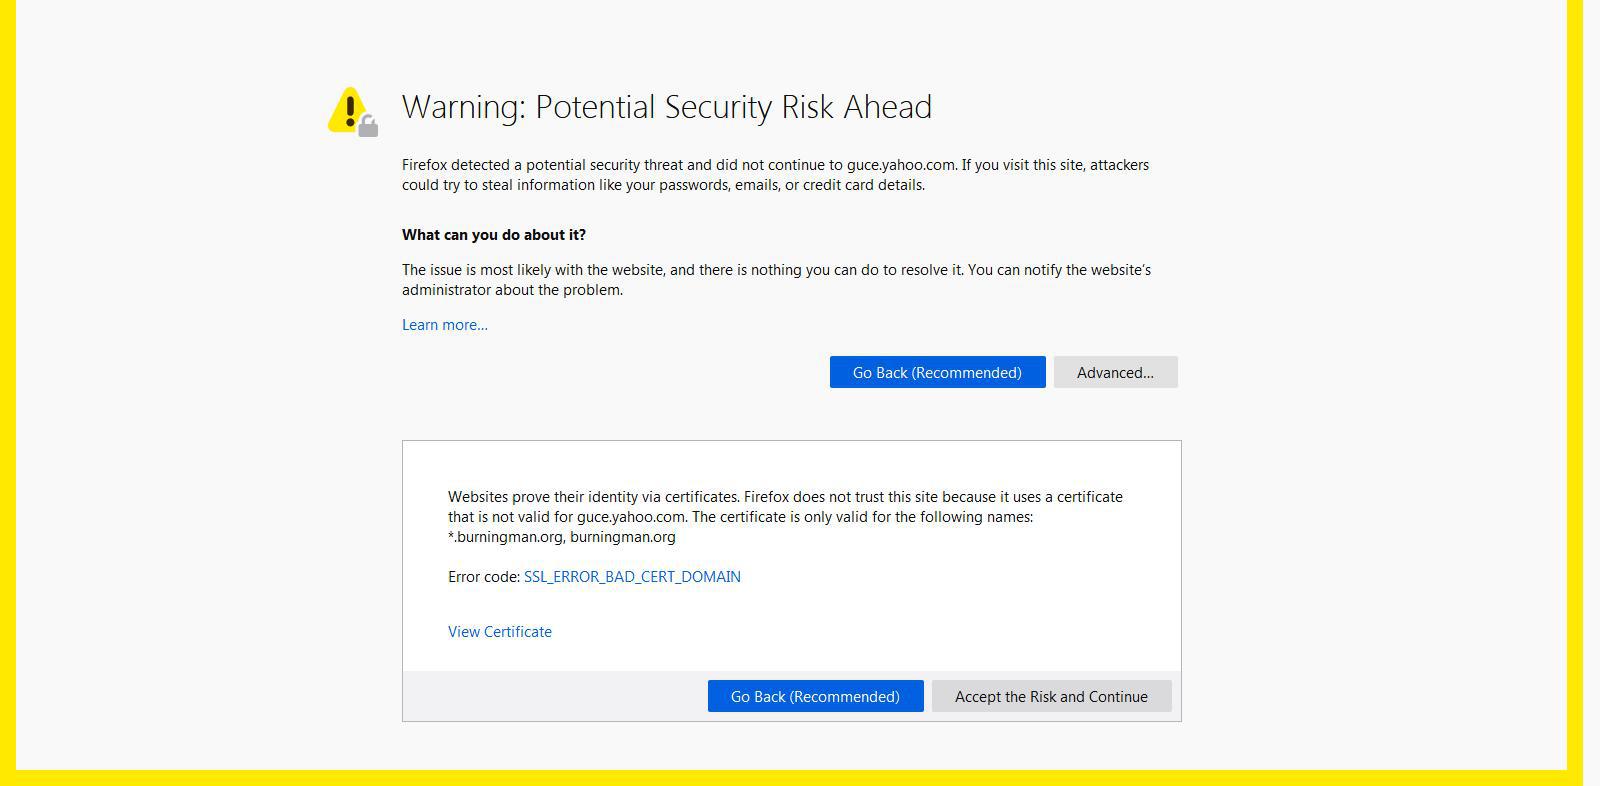
Task: Click the SSL_ERROR_BAD_CERT_DOMAIN error code link
Action: click(632, 577)
